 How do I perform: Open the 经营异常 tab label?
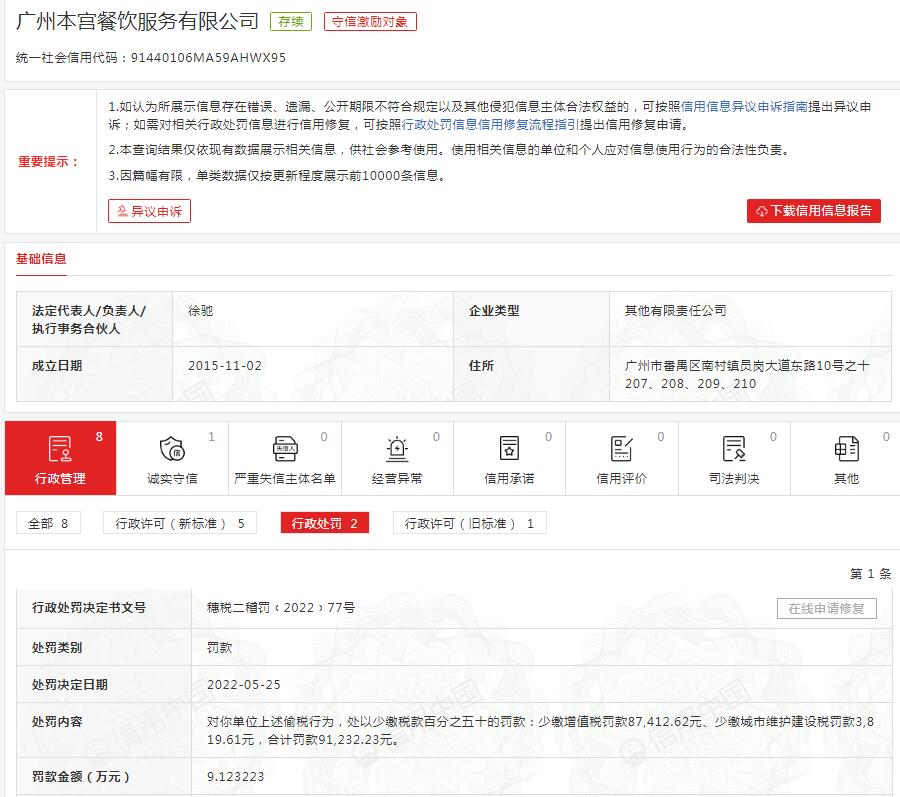coord(397,479)
